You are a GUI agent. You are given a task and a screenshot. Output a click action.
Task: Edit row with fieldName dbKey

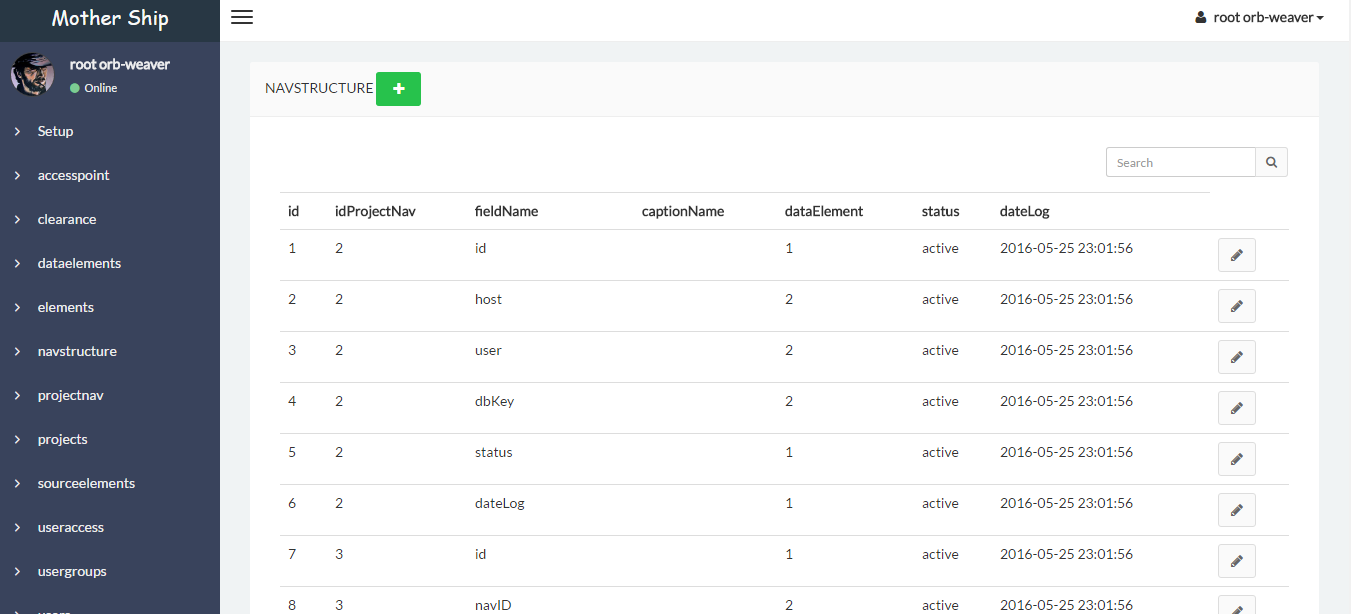[x=1236, y=408]
